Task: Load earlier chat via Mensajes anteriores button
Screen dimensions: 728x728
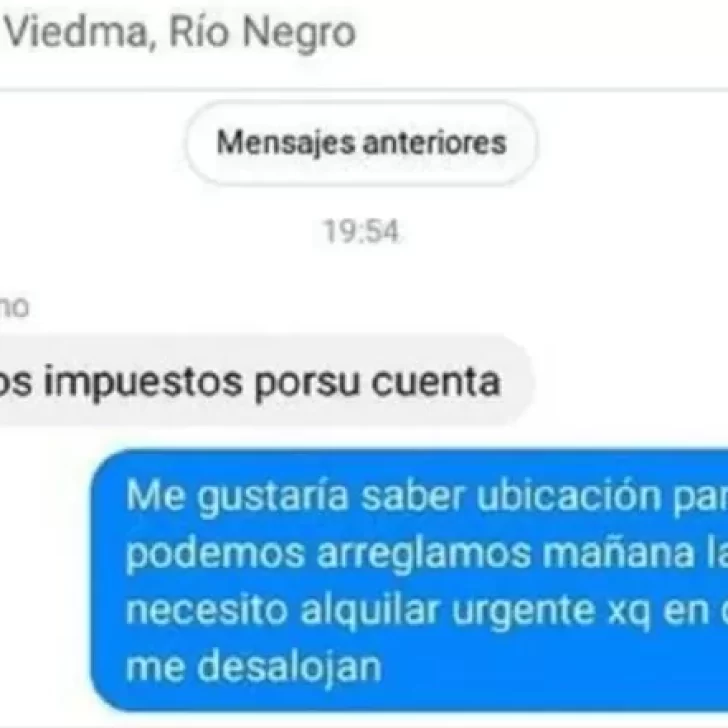Action: (362, 143)
